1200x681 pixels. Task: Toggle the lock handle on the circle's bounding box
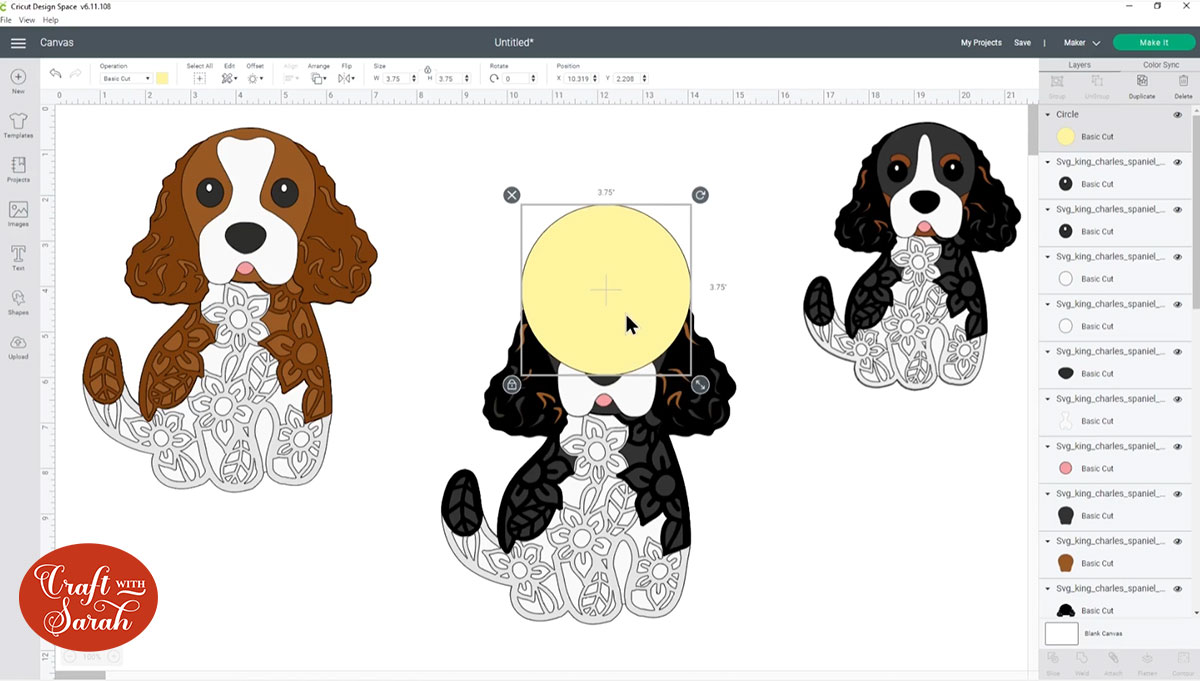pos(512,384)
